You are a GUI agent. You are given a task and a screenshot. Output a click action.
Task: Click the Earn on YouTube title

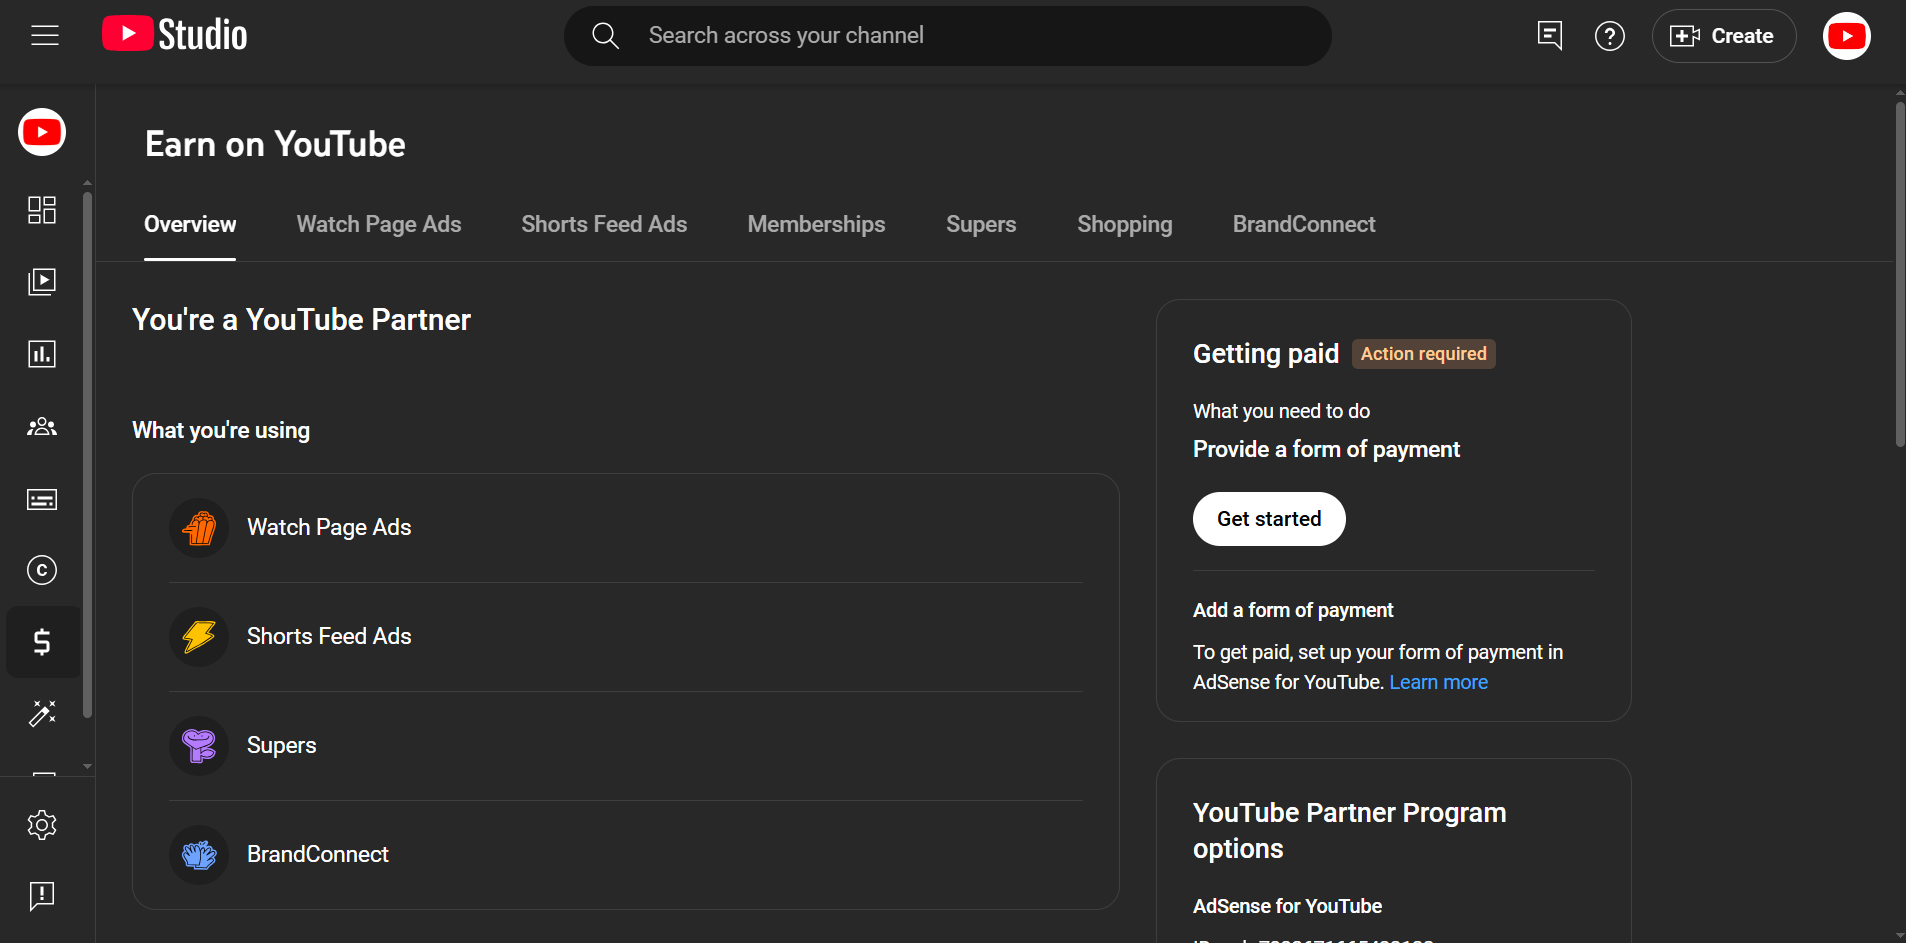[275, 145]
